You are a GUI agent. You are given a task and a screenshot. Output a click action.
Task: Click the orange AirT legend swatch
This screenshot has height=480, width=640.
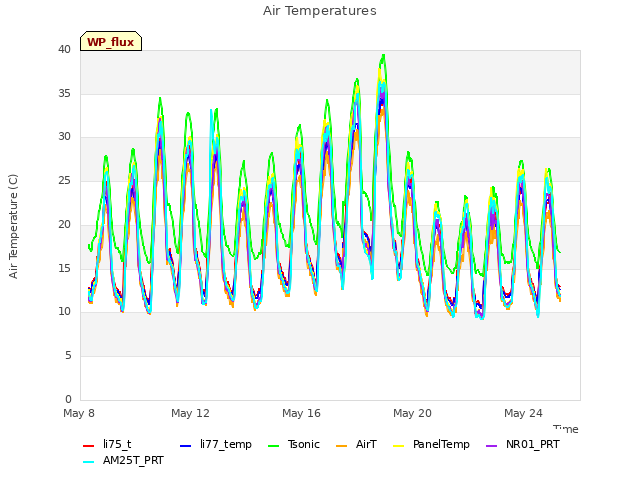pyautogui.click(x=342, y=446)
